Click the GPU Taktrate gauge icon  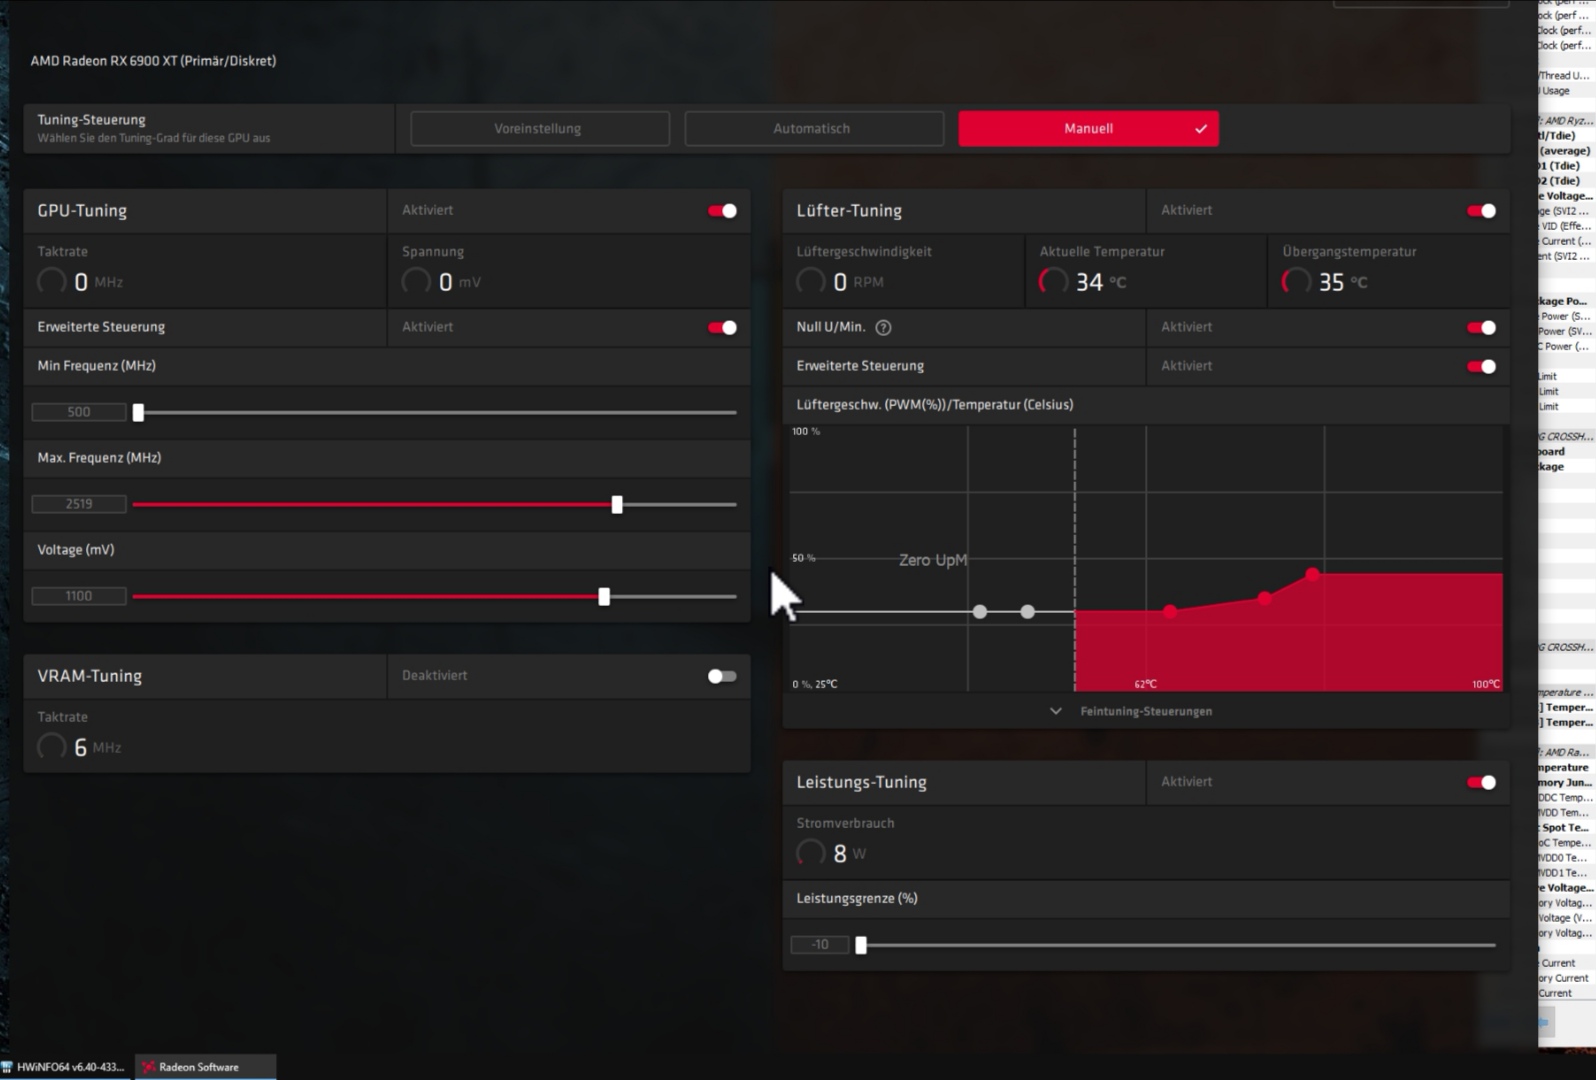(51, 282)
